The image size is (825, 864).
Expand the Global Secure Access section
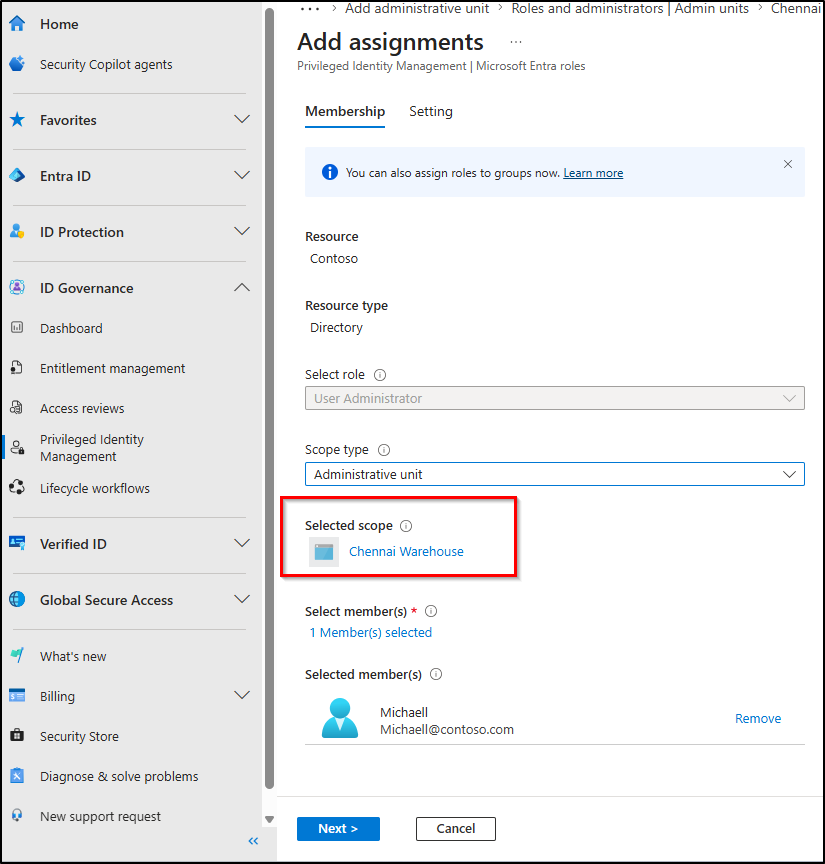click(242, 600)
